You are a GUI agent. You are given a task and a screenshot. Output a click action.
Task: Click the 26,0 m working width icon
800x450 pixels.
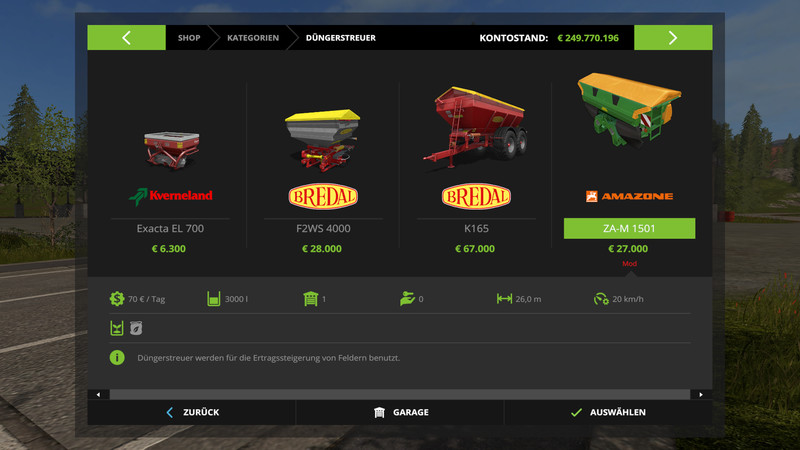[504, 298]
